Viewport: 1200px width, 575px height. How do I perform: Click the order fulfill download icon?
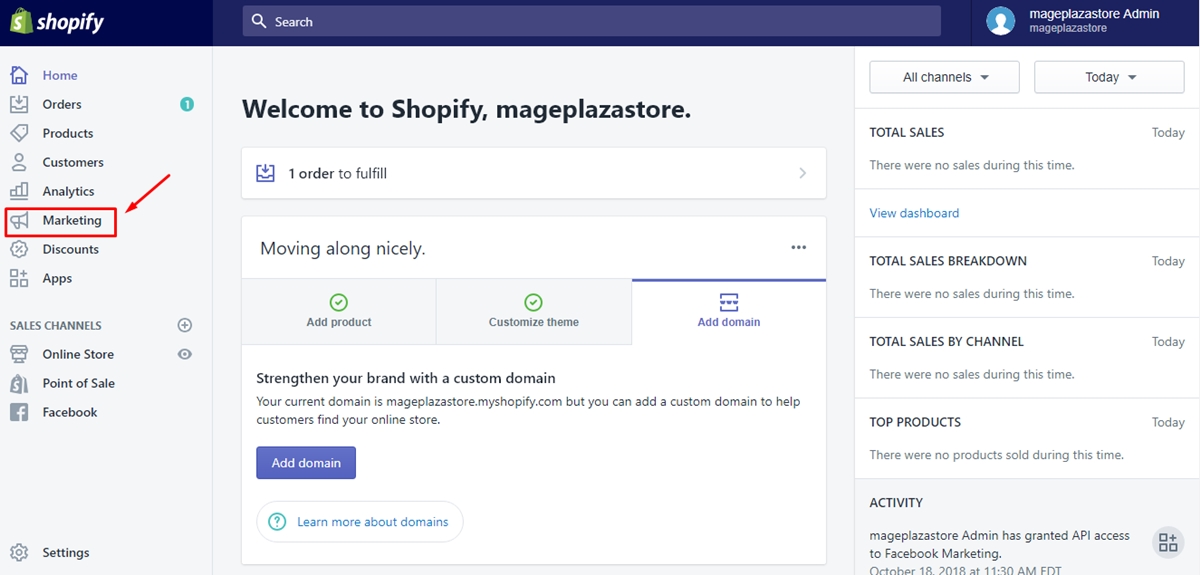265,173
